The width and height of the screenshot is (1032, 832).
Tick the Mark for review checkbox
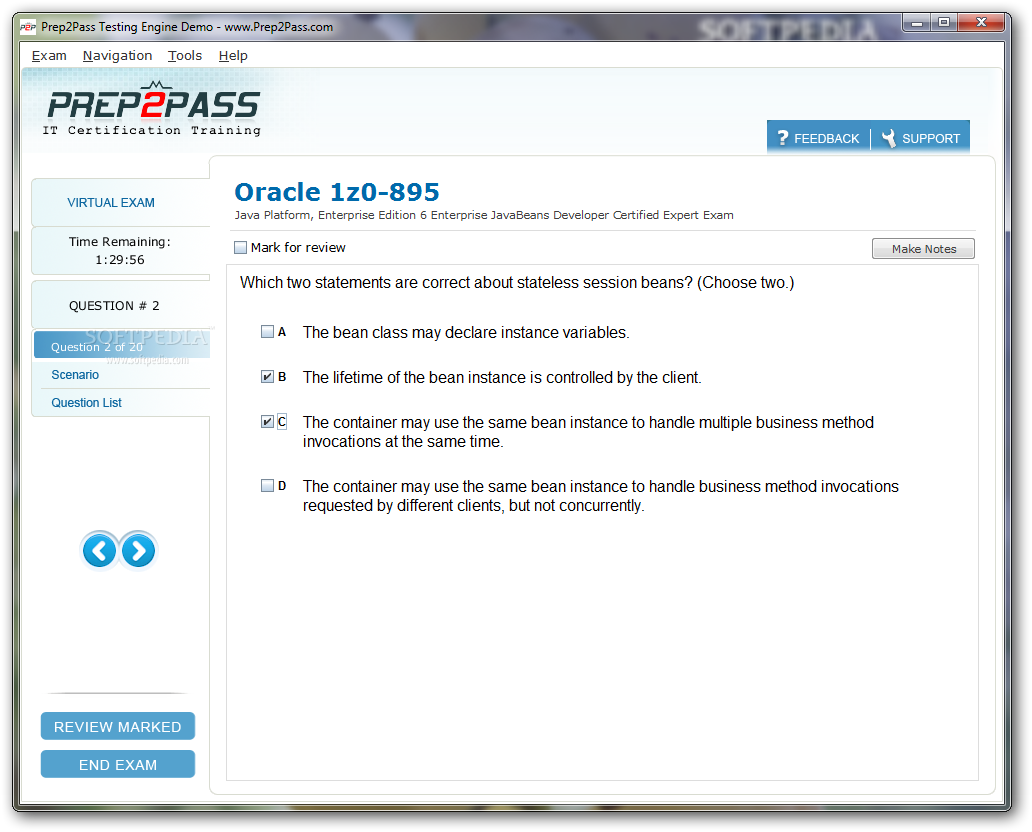click(x=240, y=247)
